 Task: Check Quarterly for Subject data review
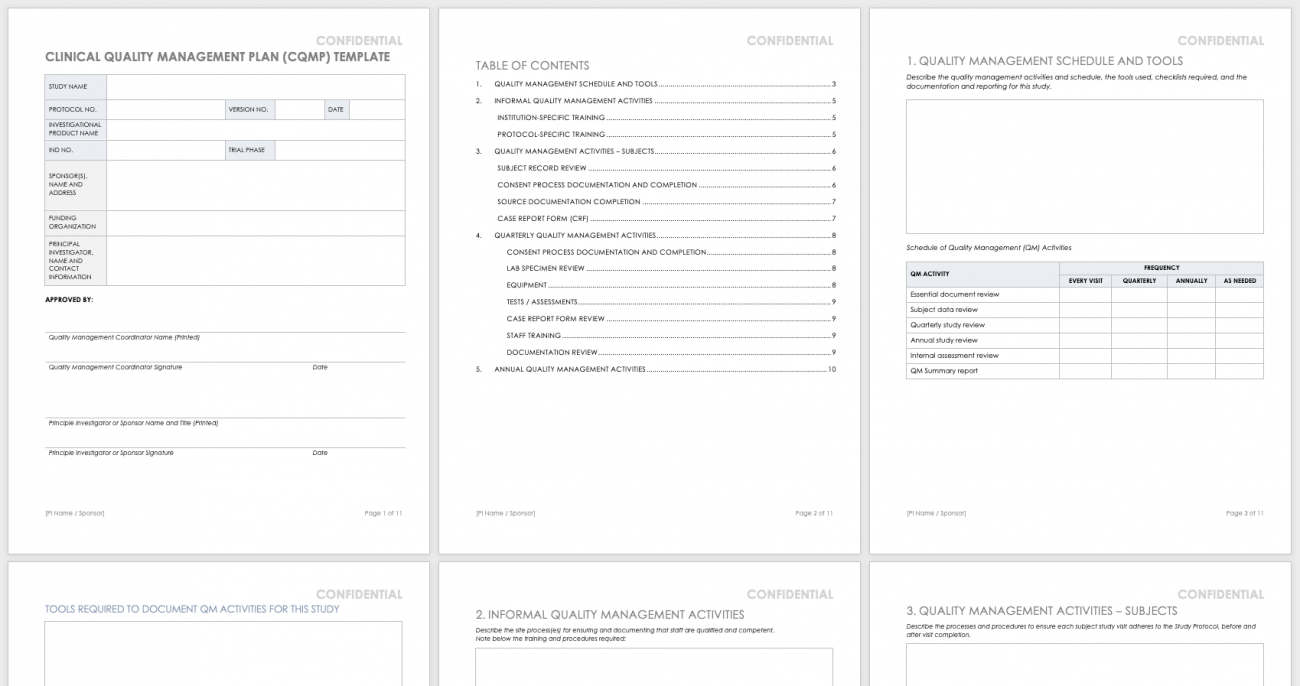click(x=1139, y=310)
